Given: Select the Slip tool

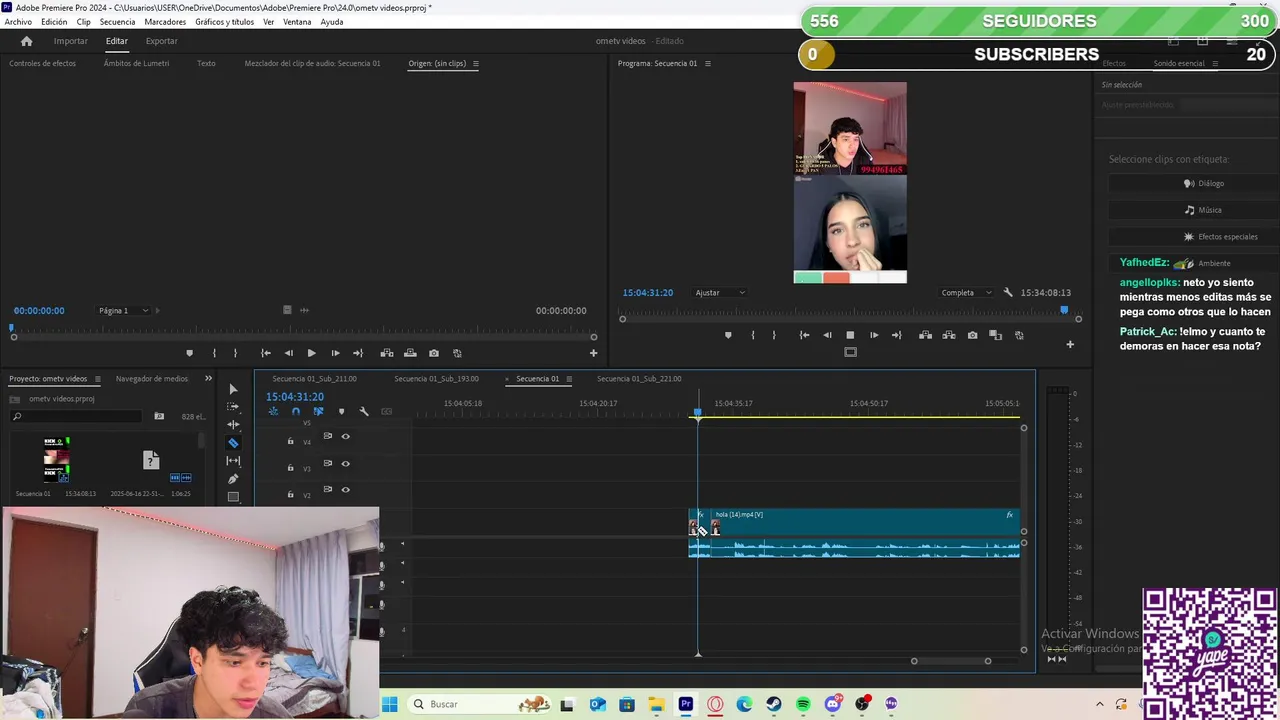Looking at the screenshot, I should click(233, 461).
